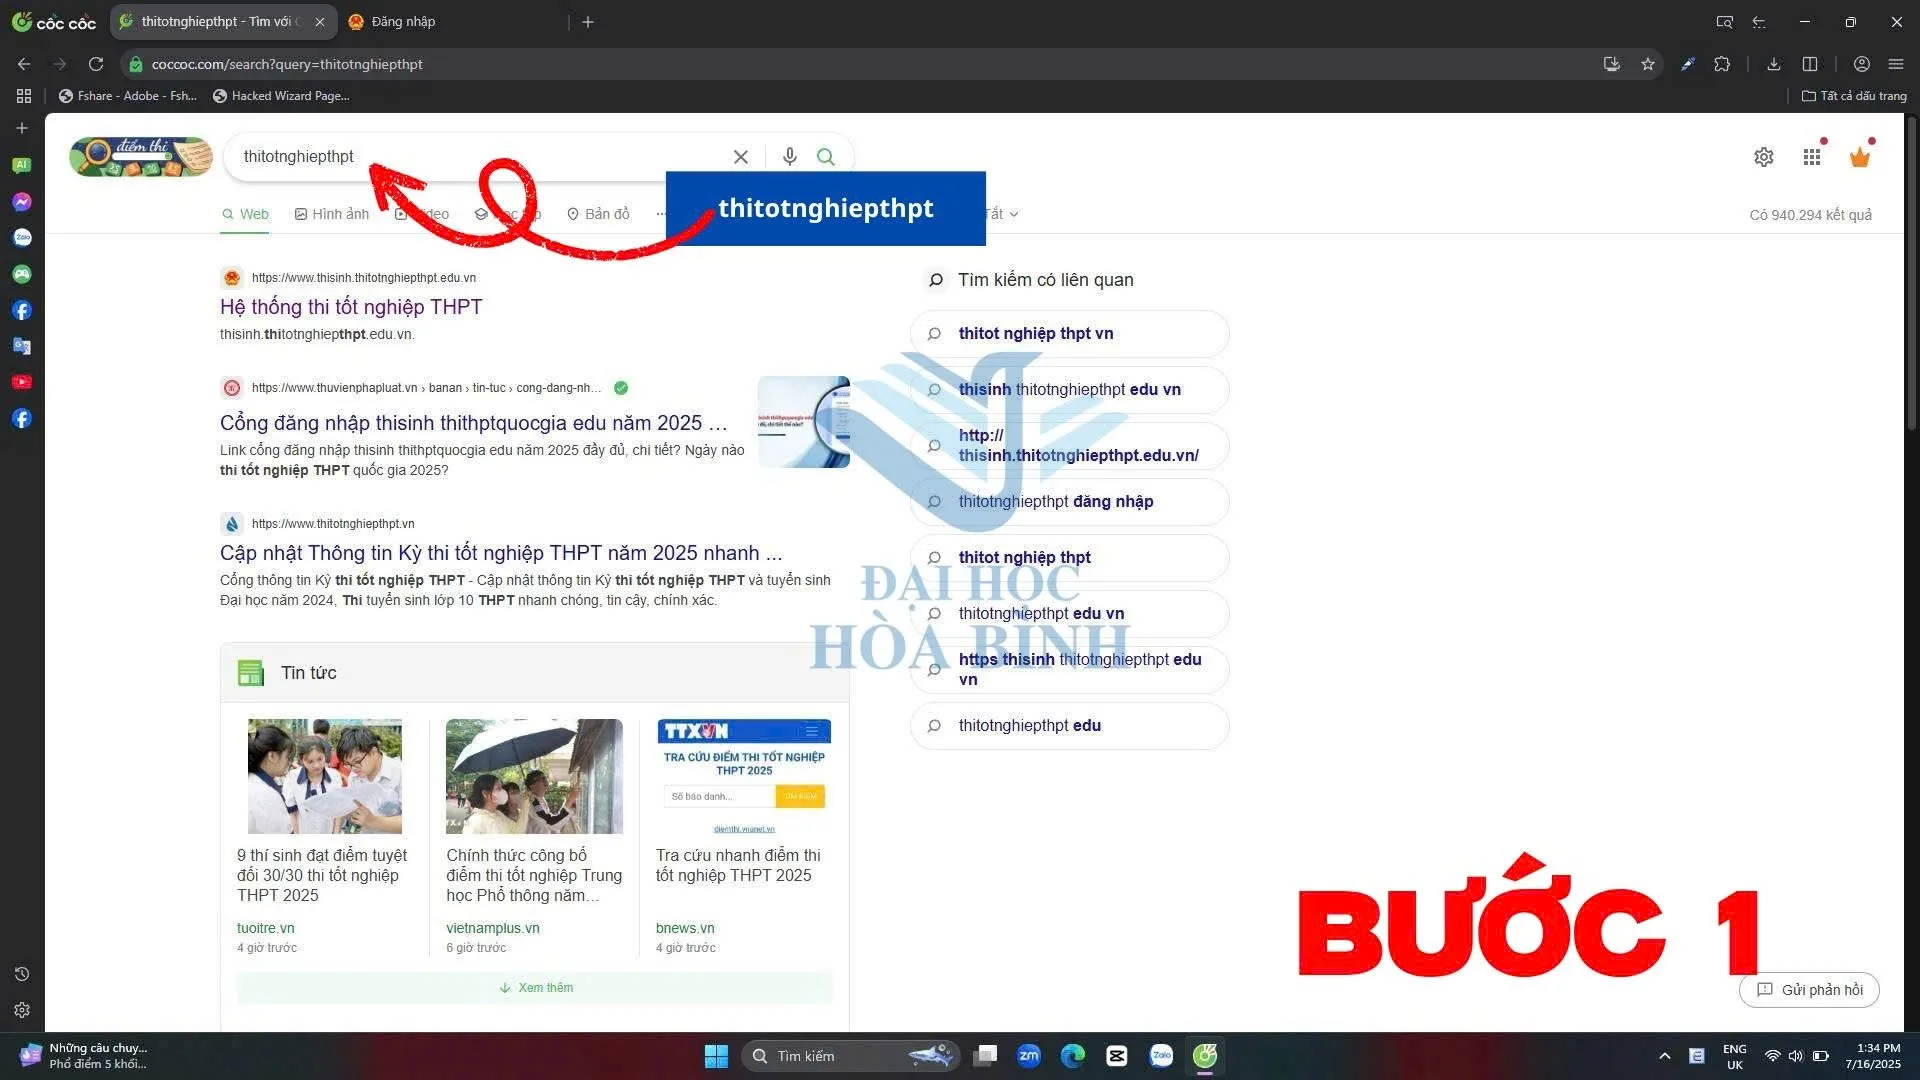Bookmark this page with star icon

(1647, 64)
